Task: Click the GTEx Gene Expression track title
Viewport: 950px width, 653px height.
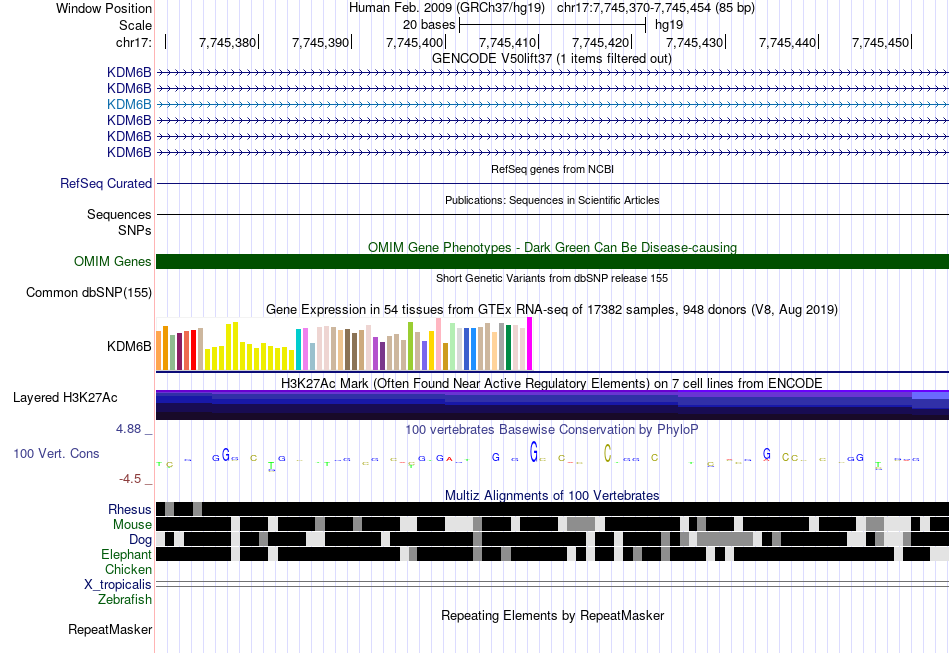Action: tap(551, 310)
